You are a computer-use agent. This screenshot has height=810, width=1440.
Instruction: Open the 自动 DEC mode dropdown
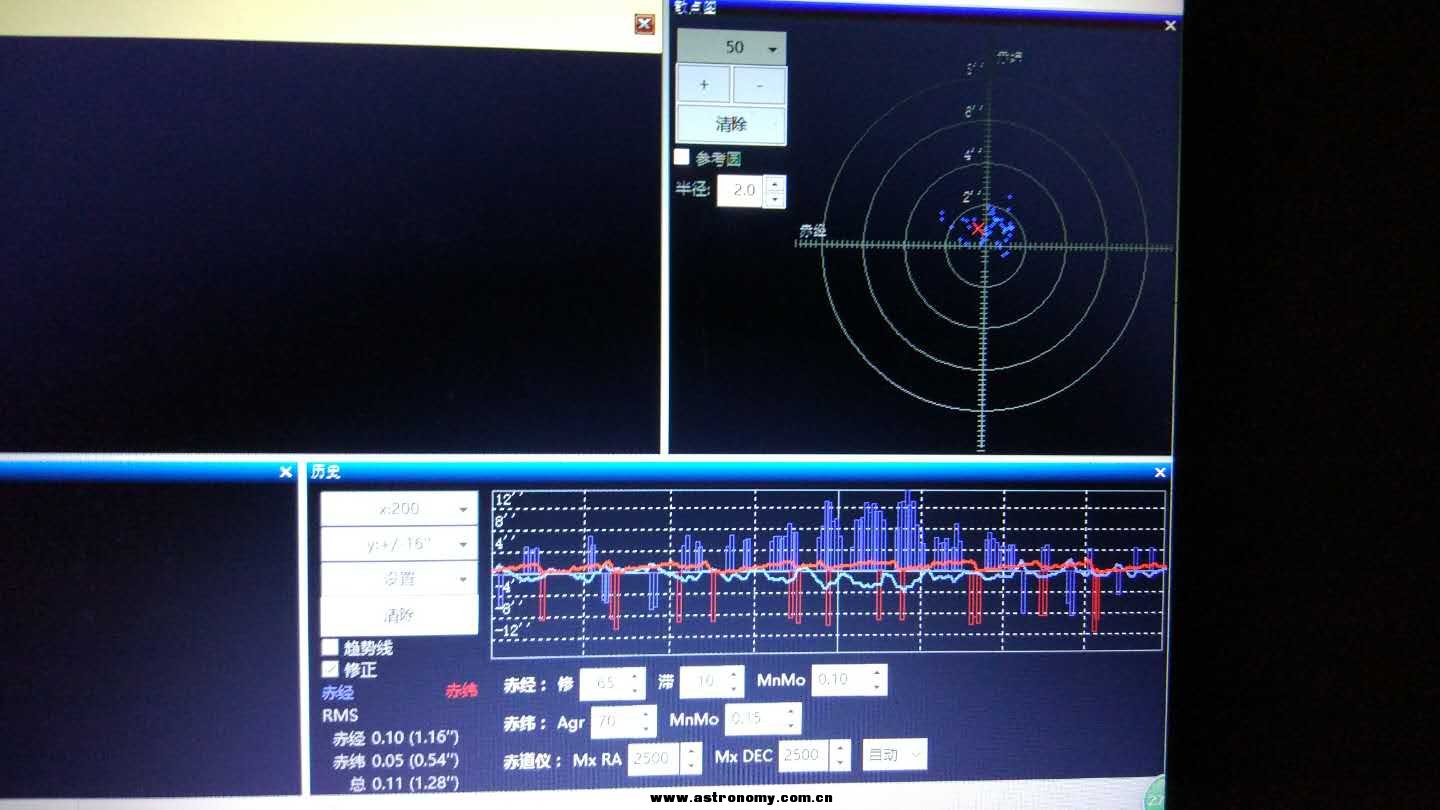895,755
